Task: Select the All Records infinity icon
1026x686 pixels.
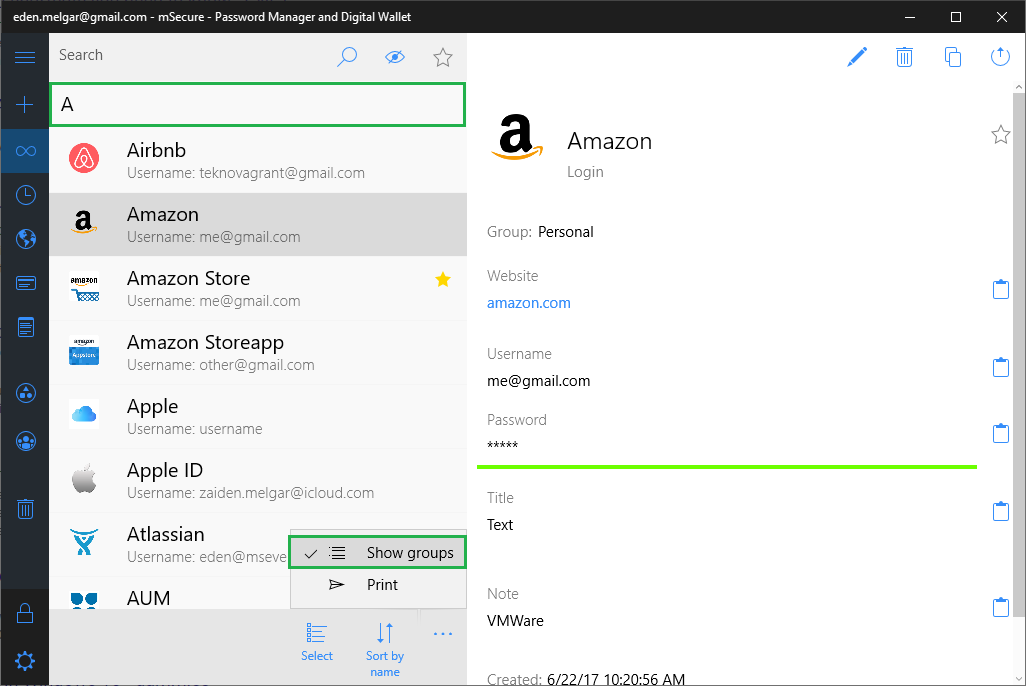Action: [x=25, y=151]
